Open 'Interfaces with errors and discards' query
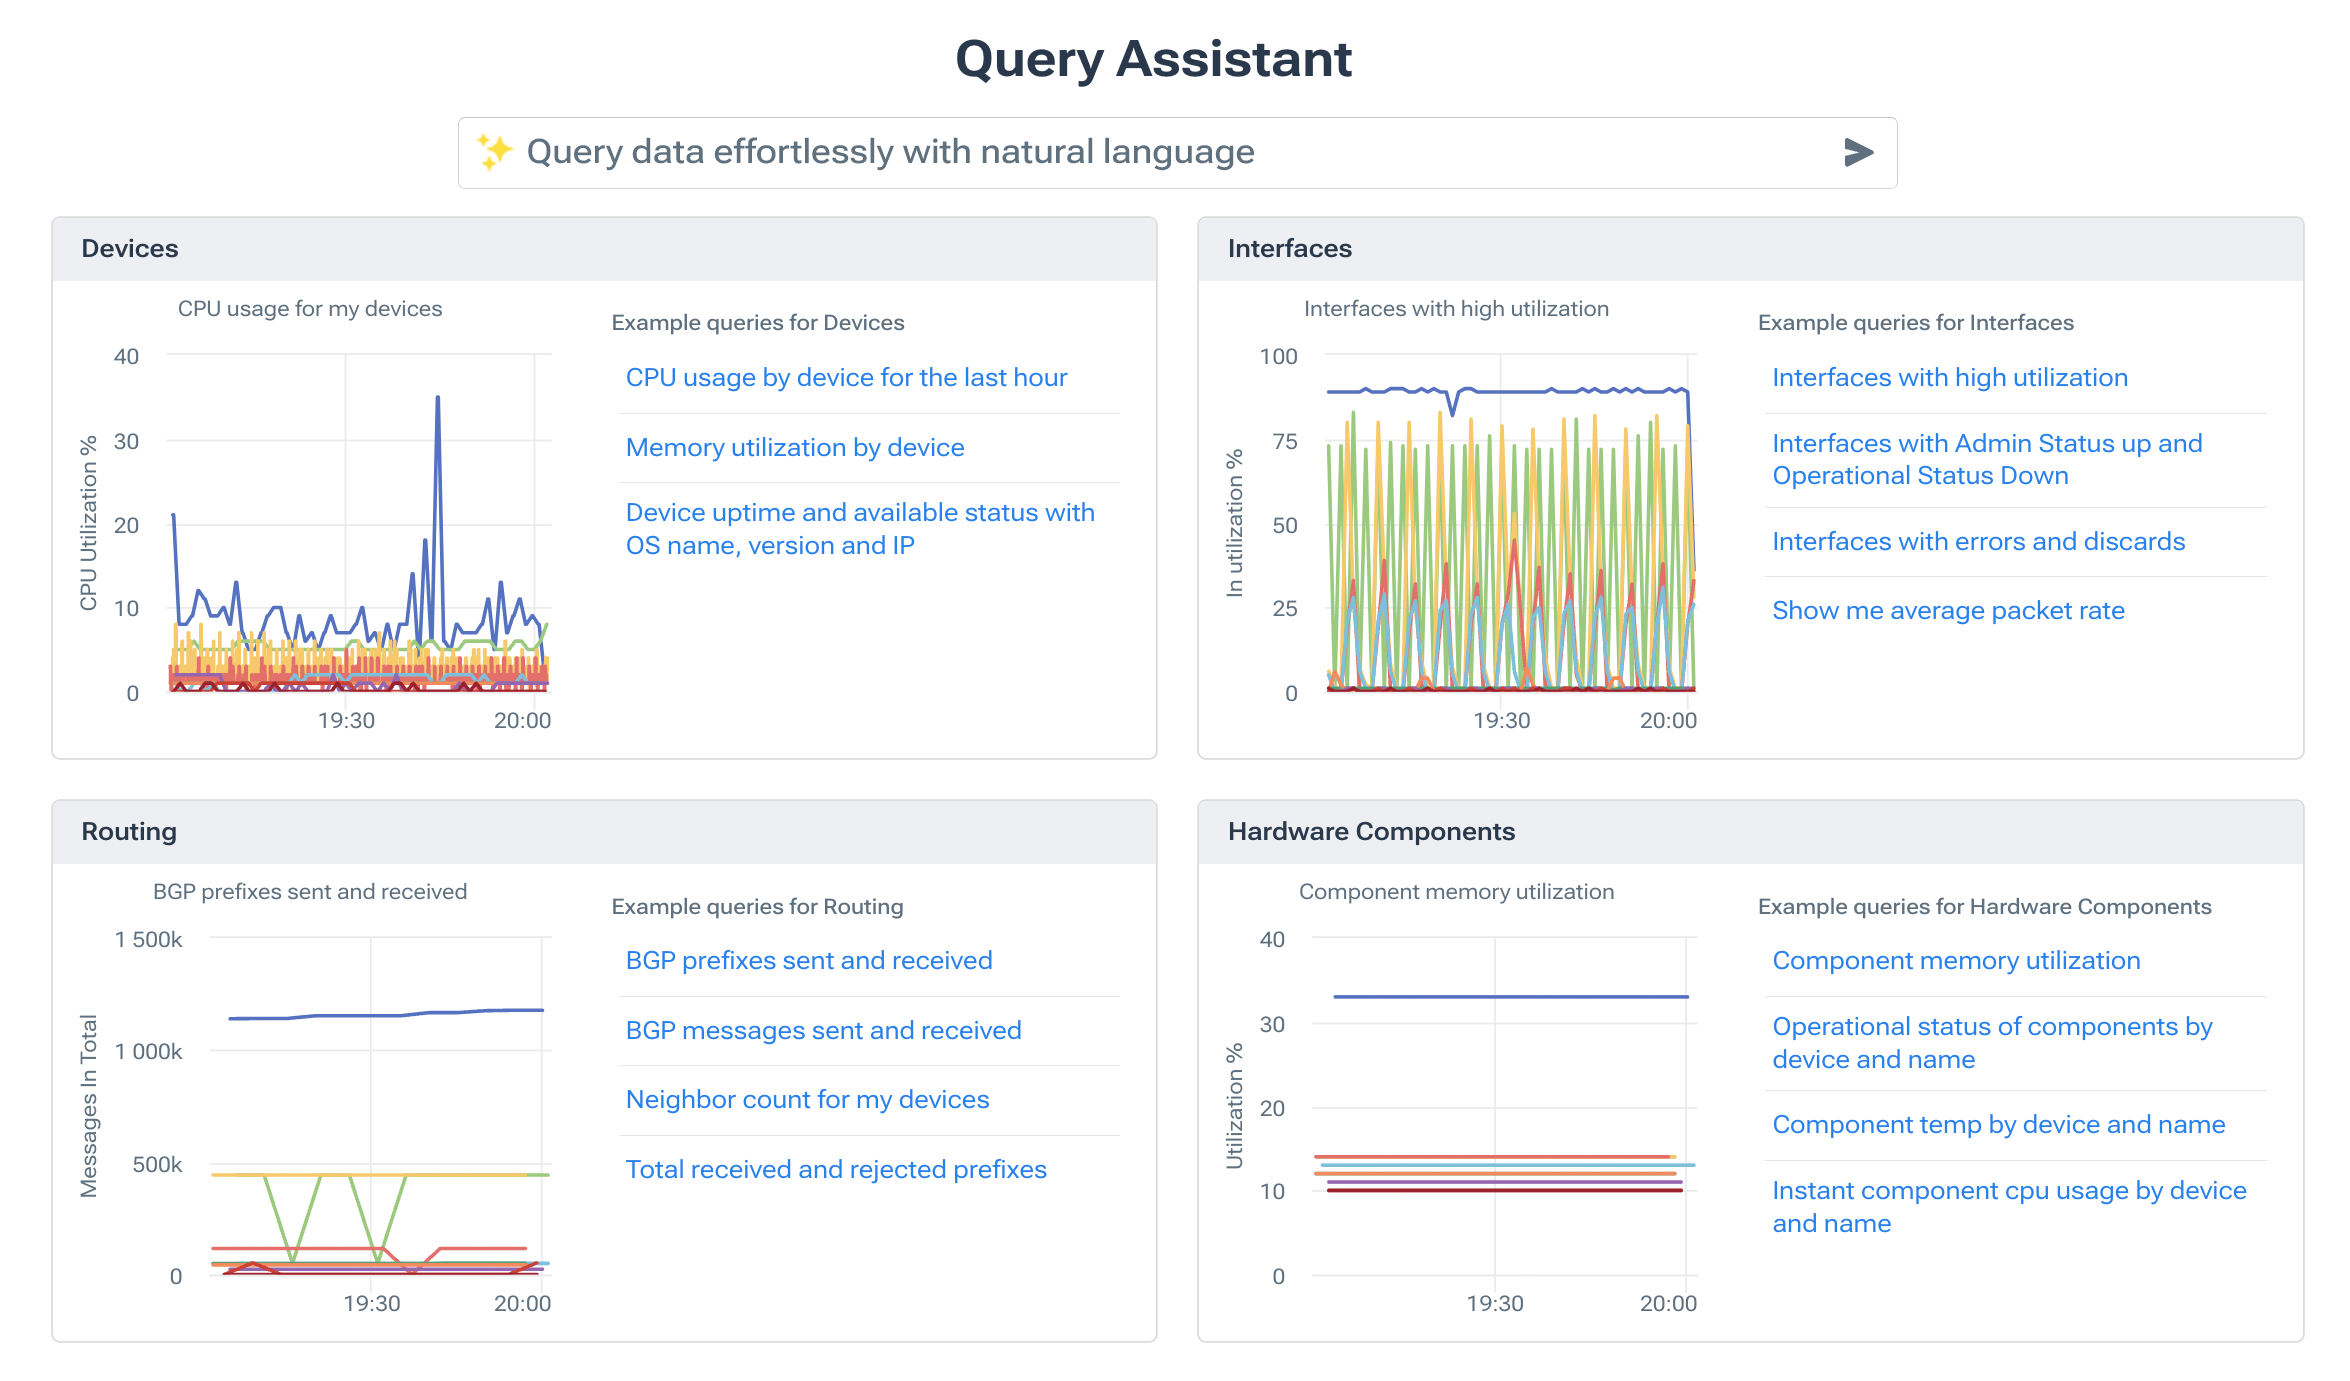The width and height of the screenshot is (2350, 1381). (x=1978, y=542)
